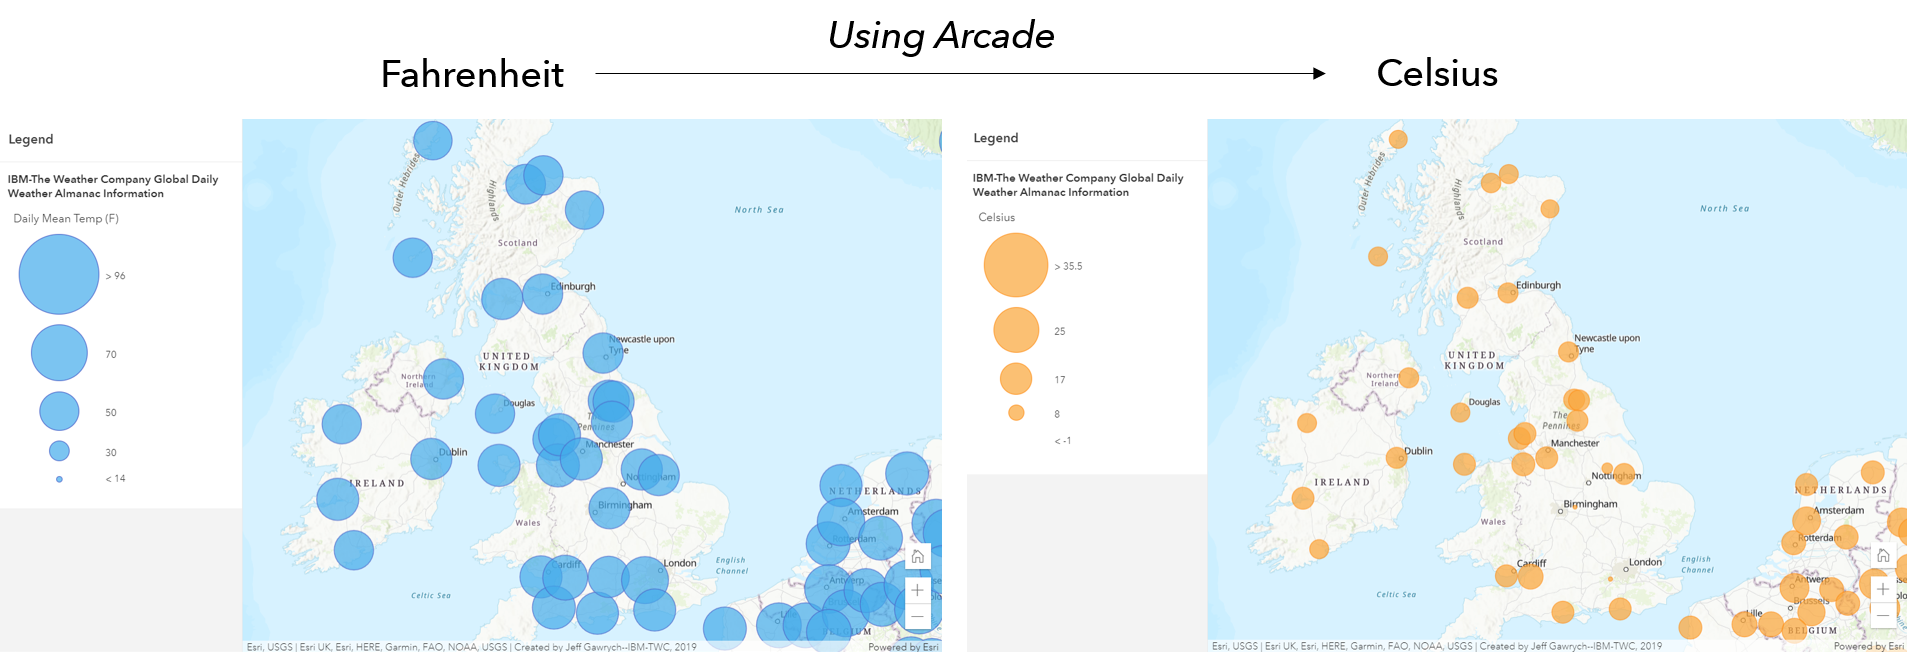Zoom out on the Celsius map
Image resolution: width=1907 pixels, height=652 pixels.
tap(1883, 615)
